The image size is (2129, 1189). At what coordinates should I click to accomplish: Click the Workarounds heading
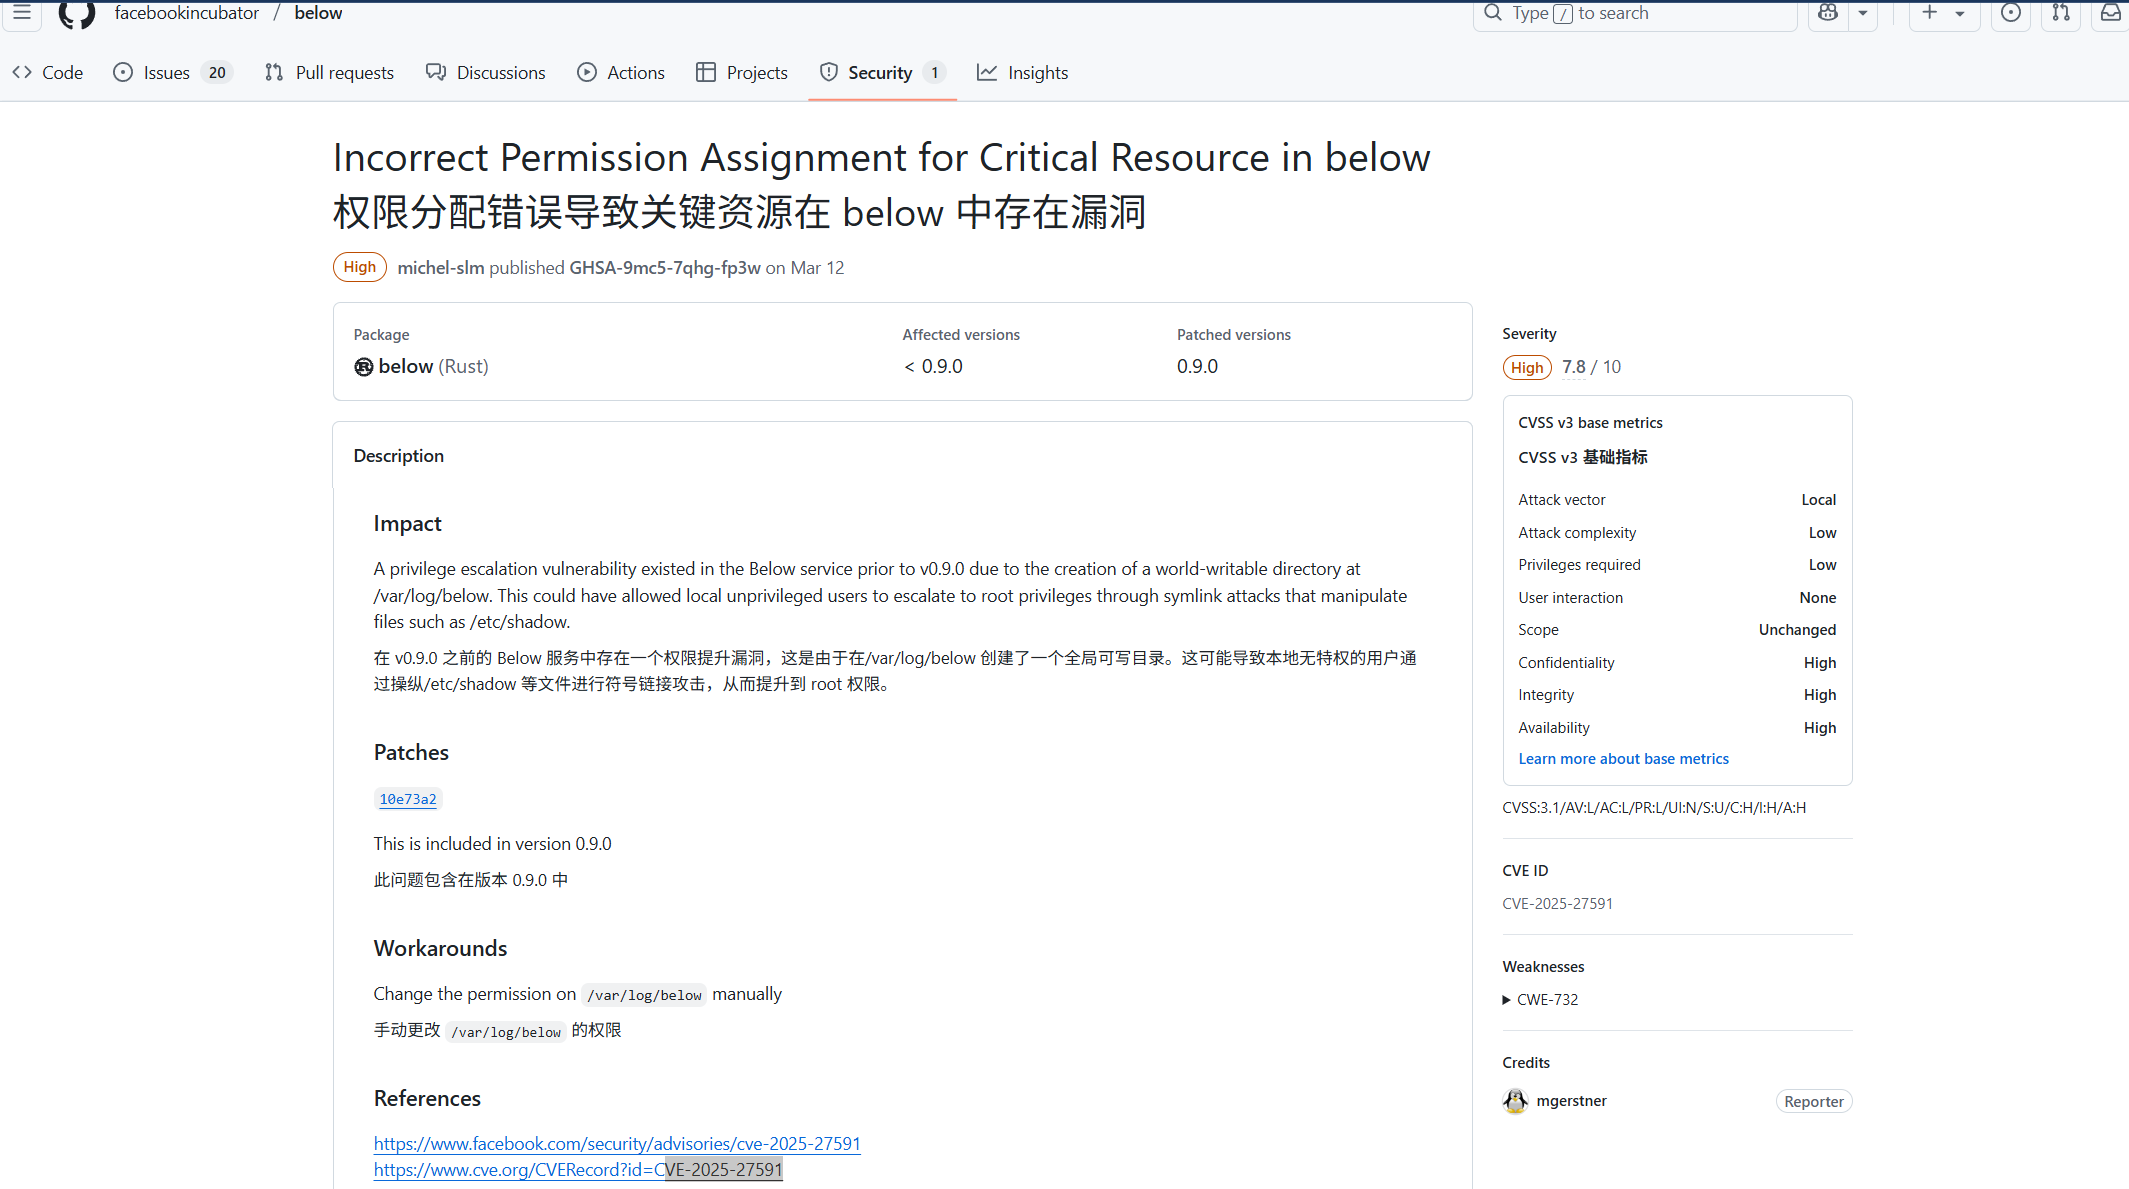coord(440,949)
